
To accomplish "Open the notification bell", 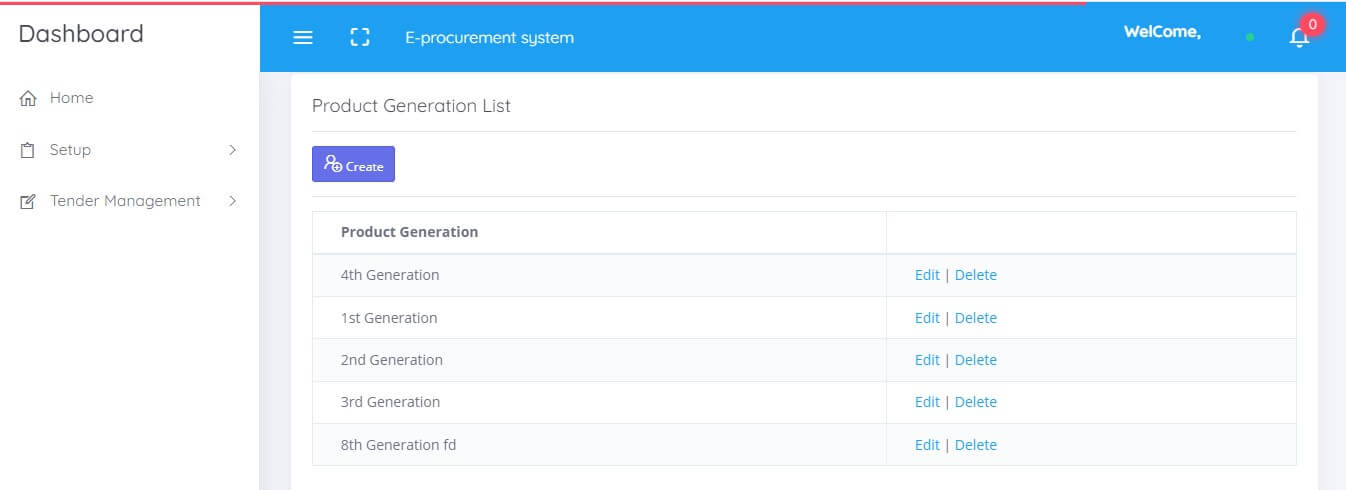I will (1299, 38).
